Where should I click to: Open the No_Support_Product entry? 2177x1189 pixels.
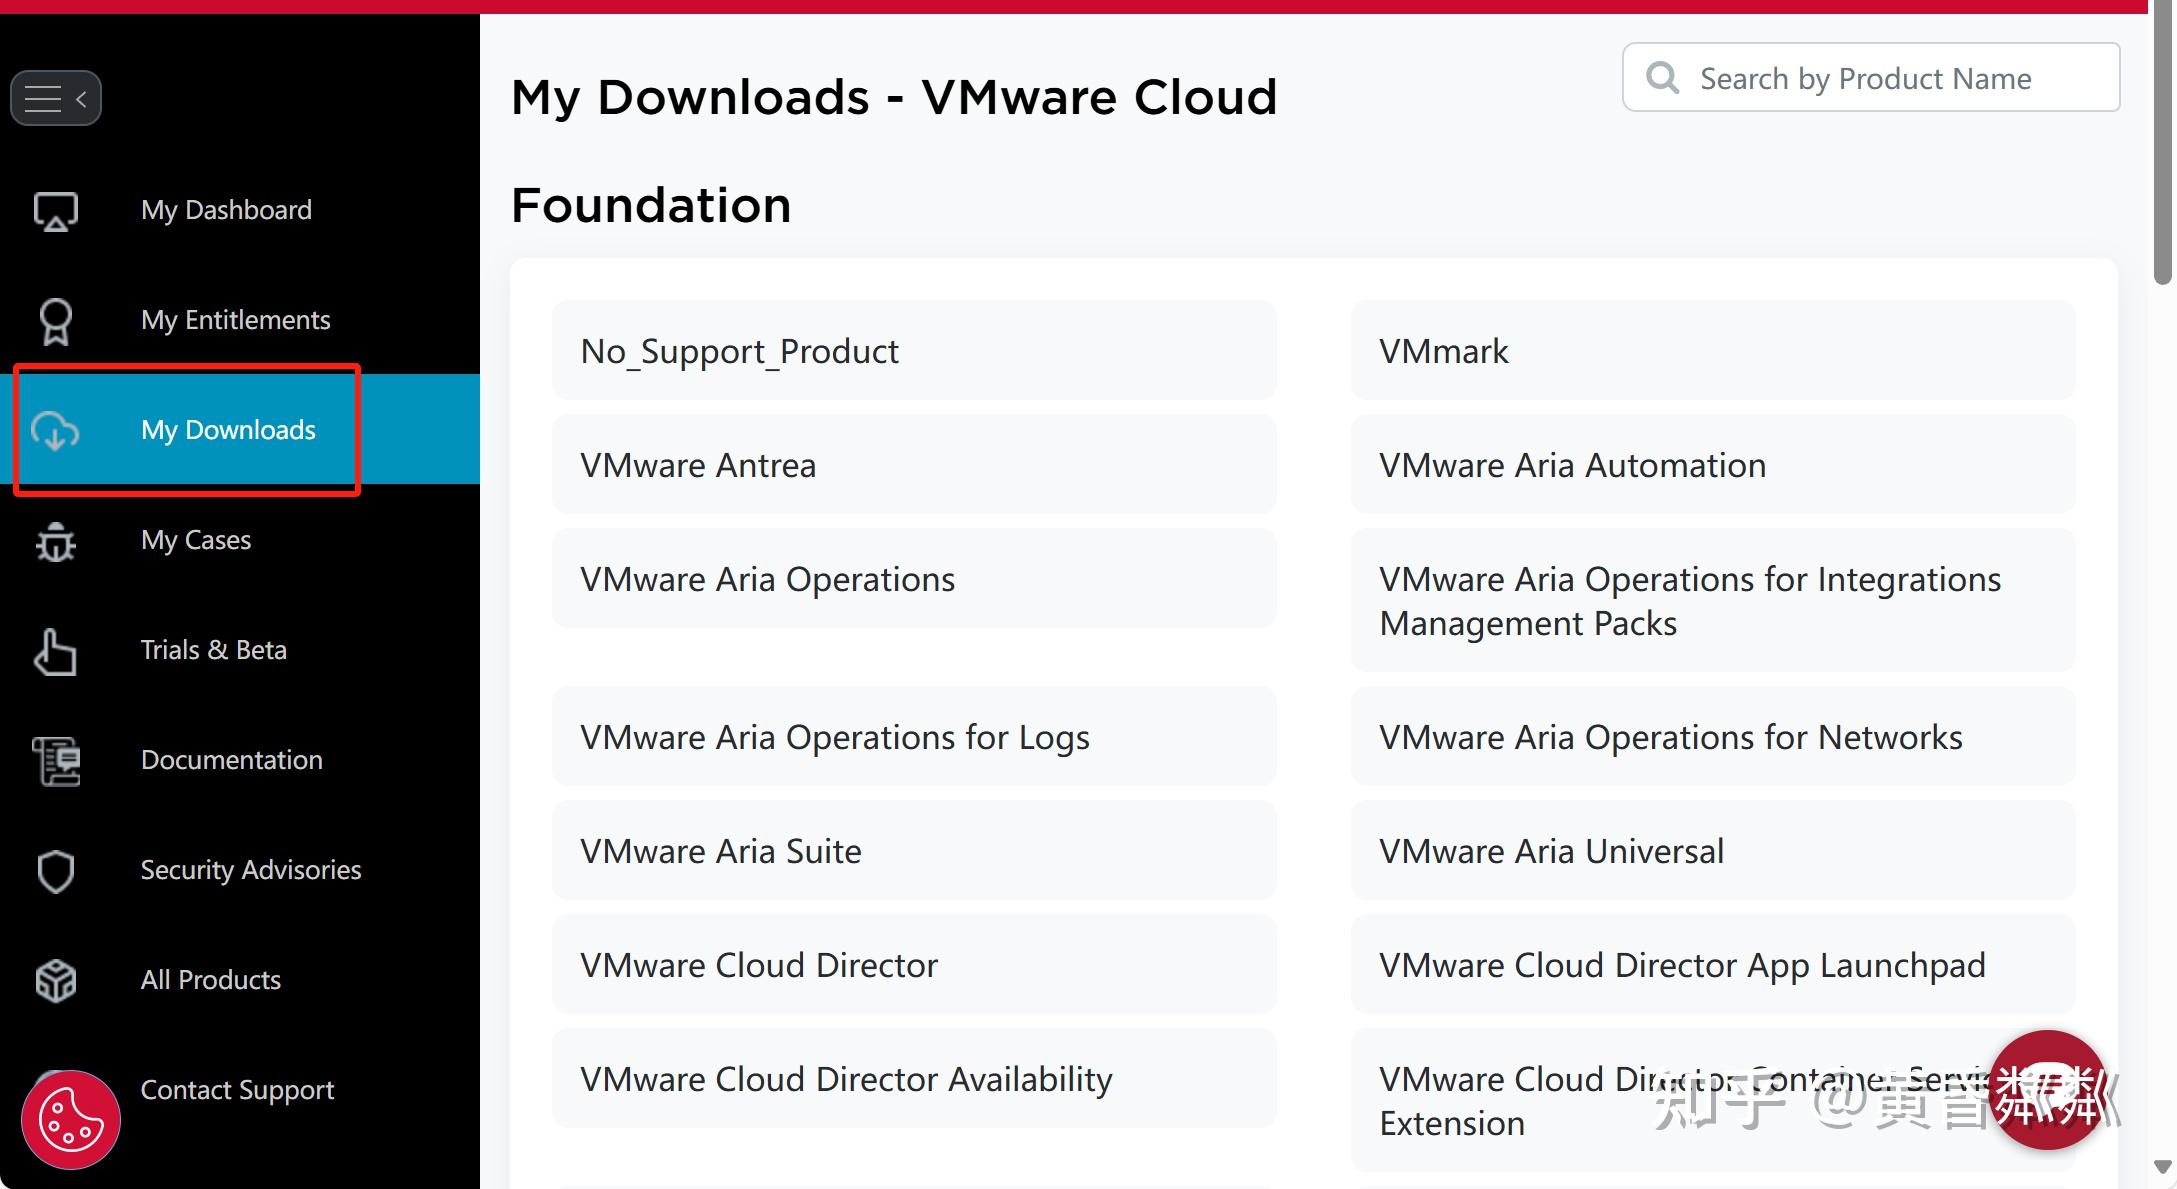(x=739, y=350)
